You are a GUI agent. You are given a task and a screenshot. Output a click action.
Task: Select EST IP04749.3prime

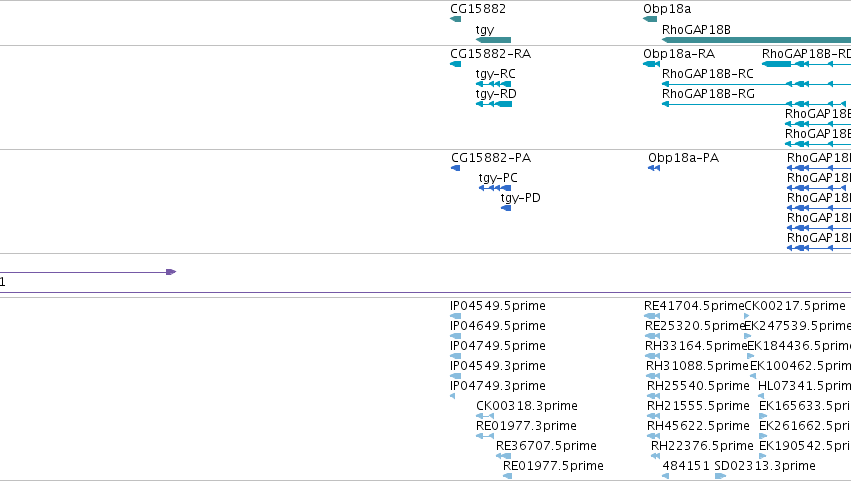[498, 386]
